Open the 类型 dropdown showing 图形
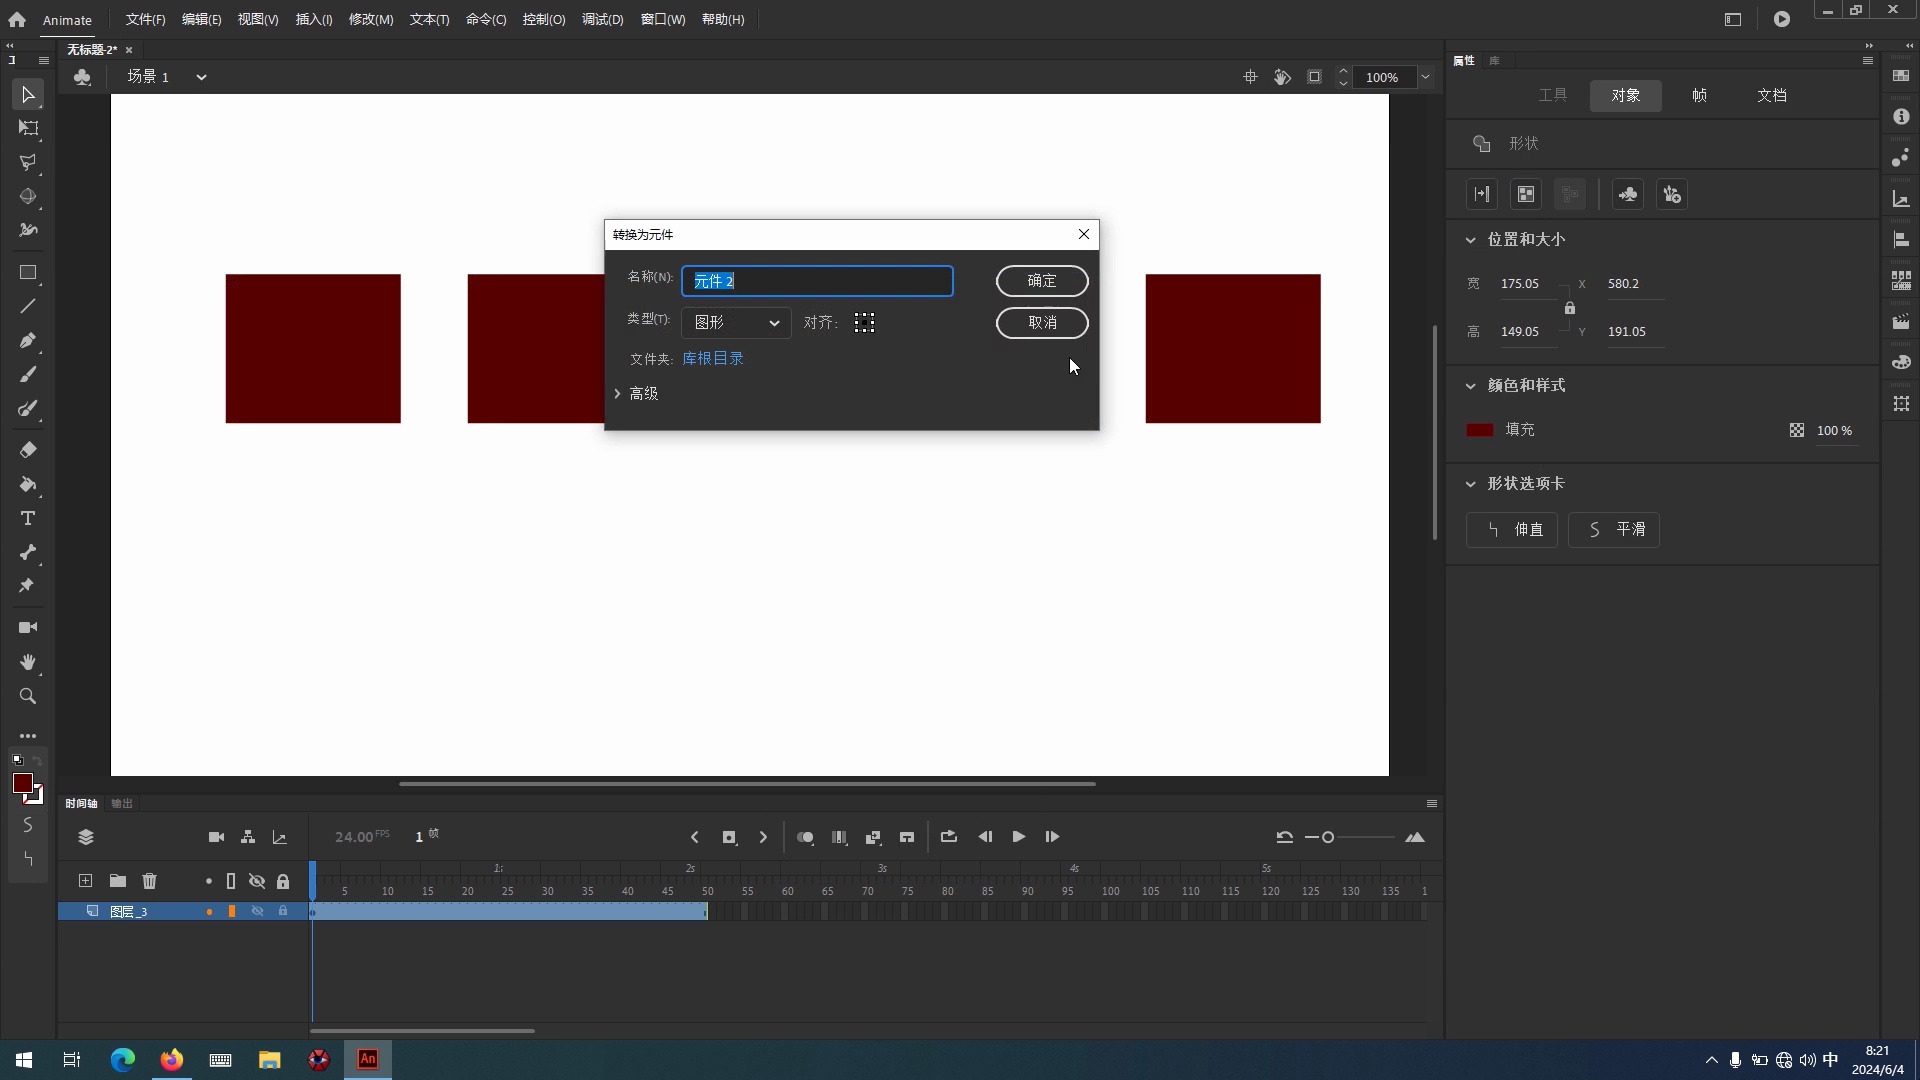1920x1080 pixels. tap(736, 322)
